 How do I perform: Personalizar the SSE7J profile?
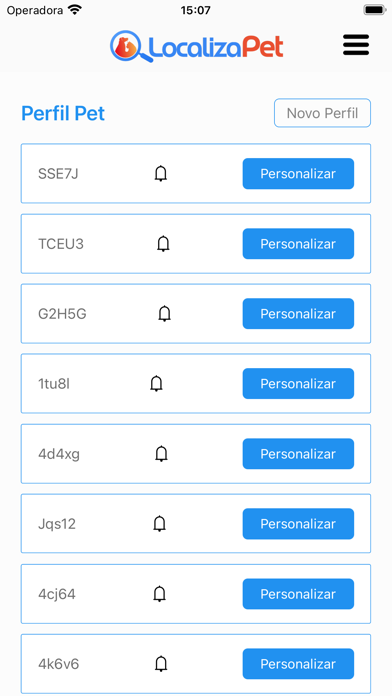click(x=298, y=174)
